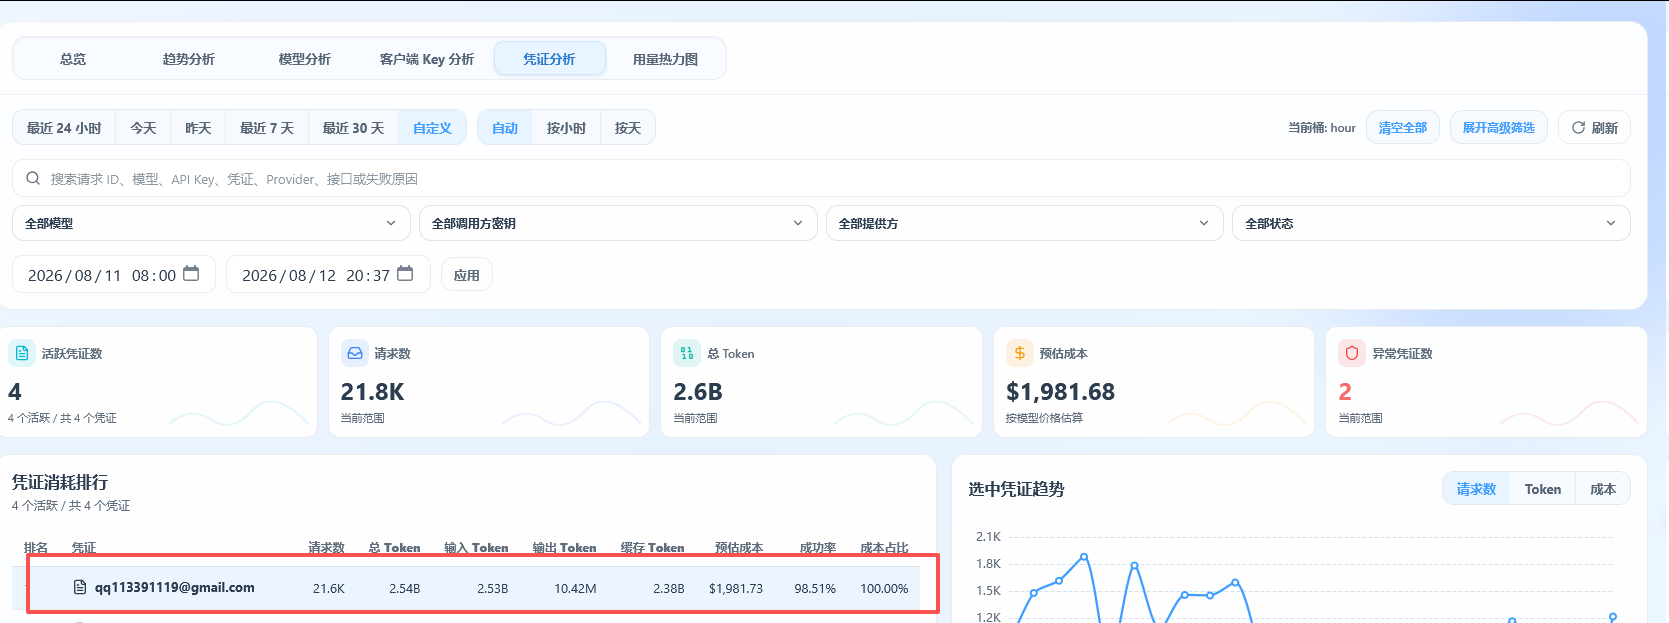Click the 应用 button
The height and width of the screenshot is (623, 1669).
pos(467,275)
